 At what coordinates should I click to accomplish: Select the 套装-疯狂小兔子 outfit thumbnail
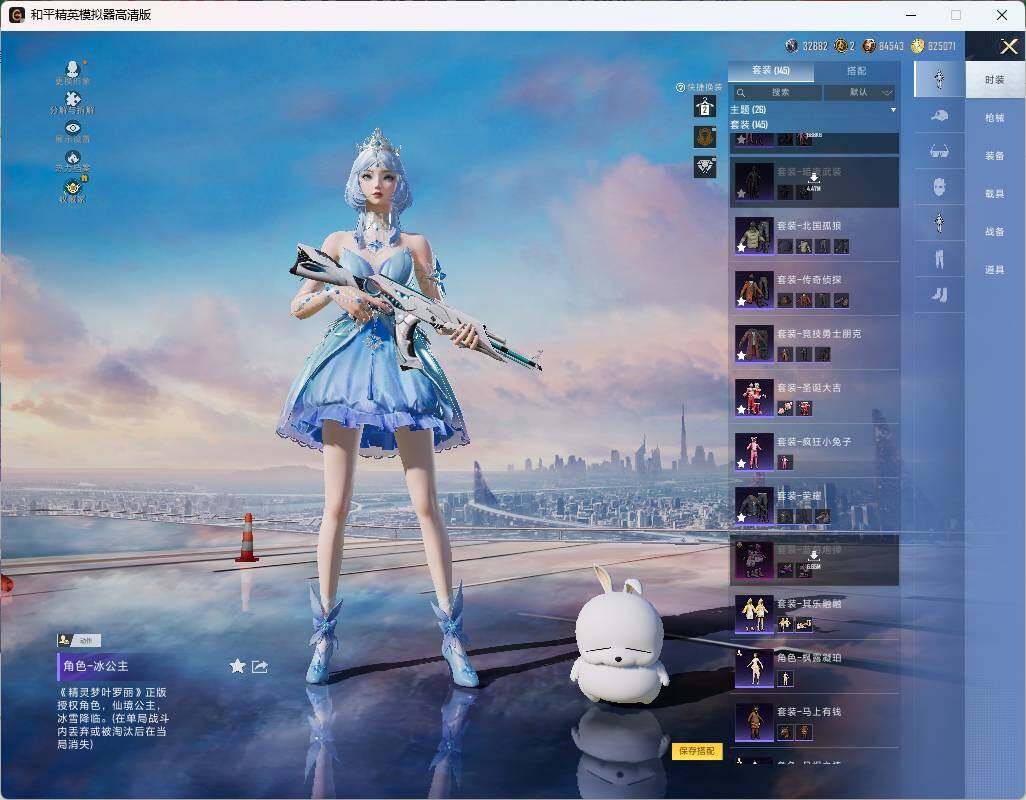[754, 451]
